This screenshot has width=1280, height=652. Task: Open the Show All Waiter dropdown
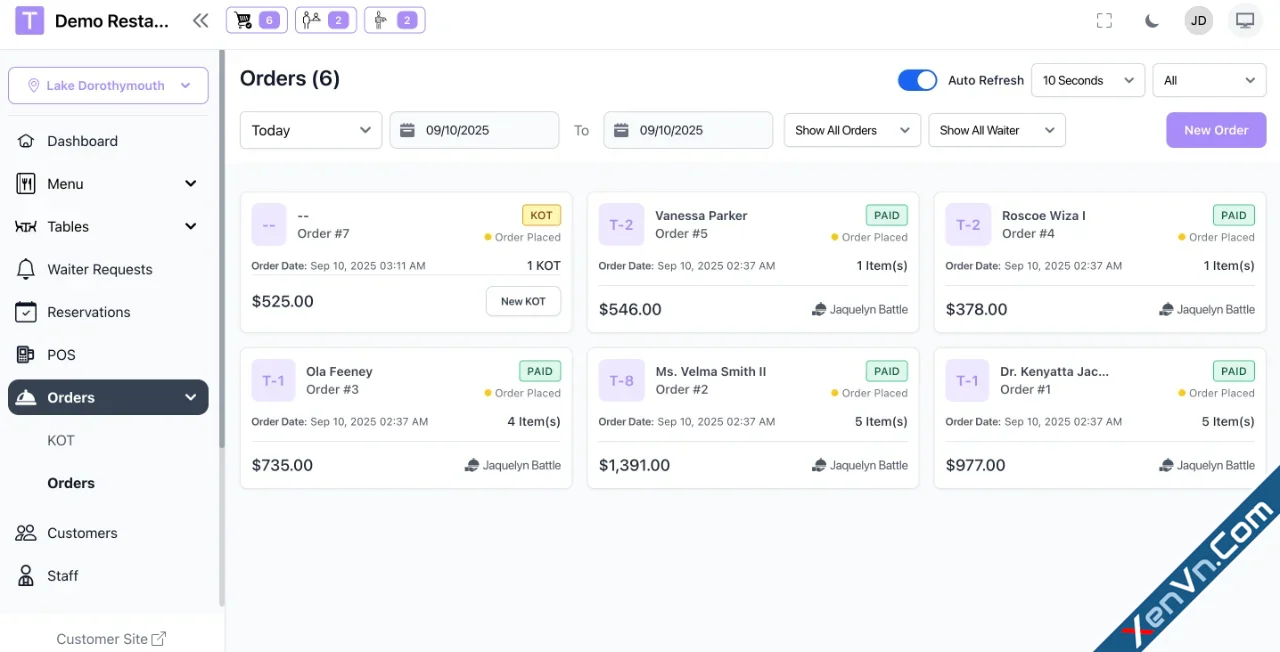996,130
